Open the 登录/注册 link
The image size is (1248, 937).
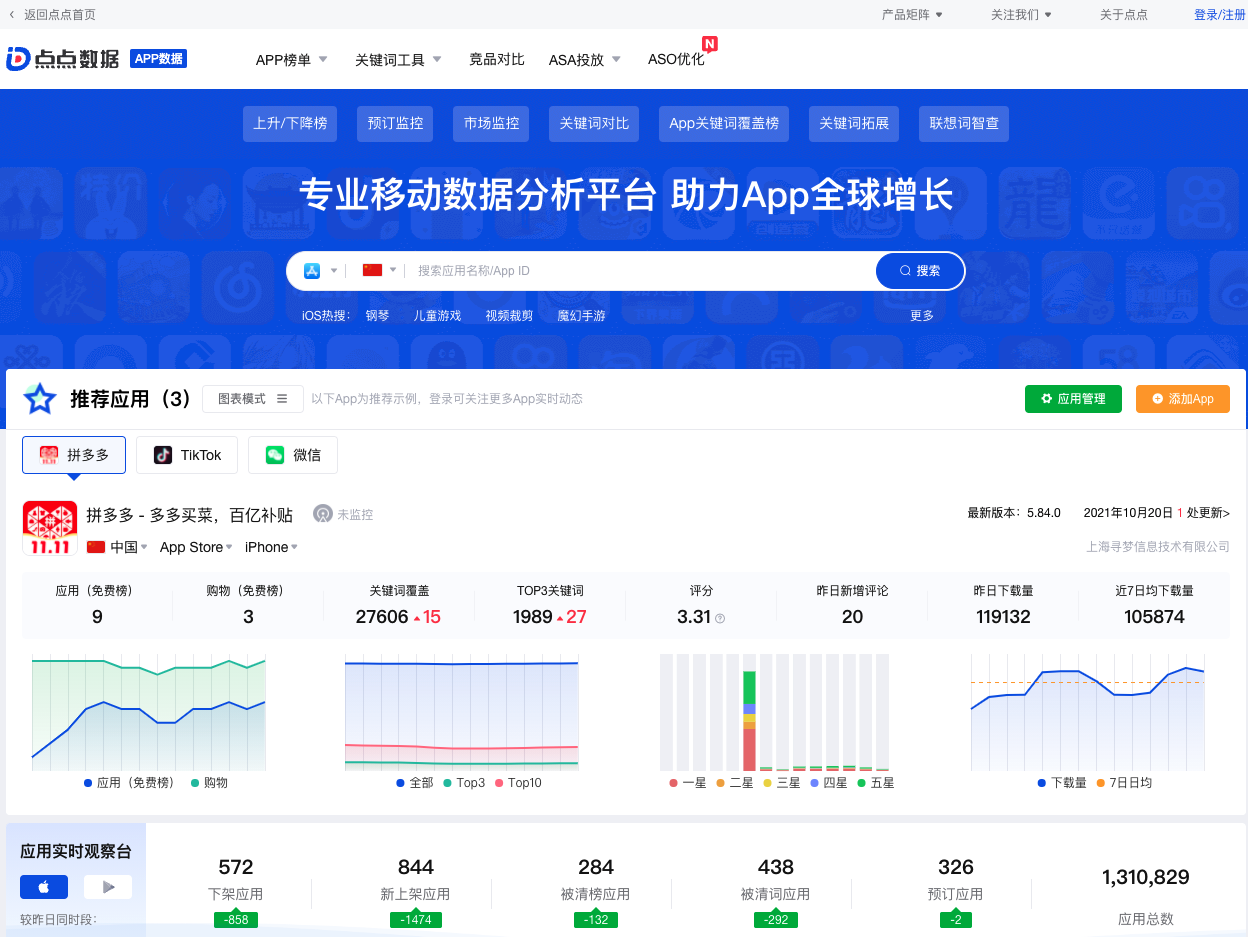1219,15
